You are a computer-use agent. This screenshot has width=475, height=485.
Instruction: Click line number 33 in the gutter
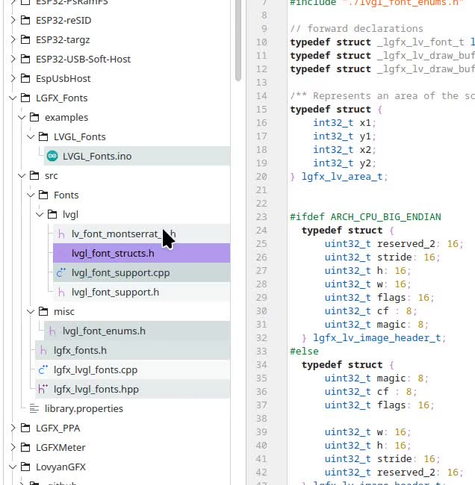pyautogui.click(x=262, y=351)
